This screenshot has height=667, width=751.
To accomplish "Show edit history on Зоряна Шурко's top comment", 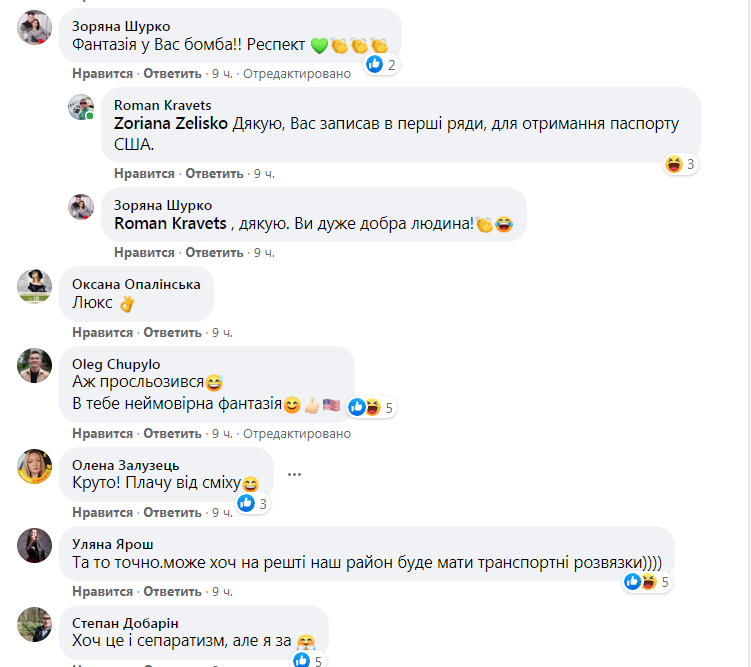I will click(x=297, y=74).
